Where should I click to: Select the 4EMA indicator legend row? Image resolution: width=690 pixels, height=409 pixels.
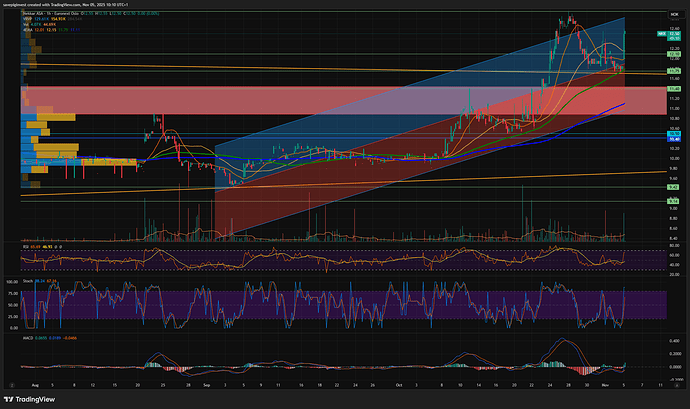(26, 32)
